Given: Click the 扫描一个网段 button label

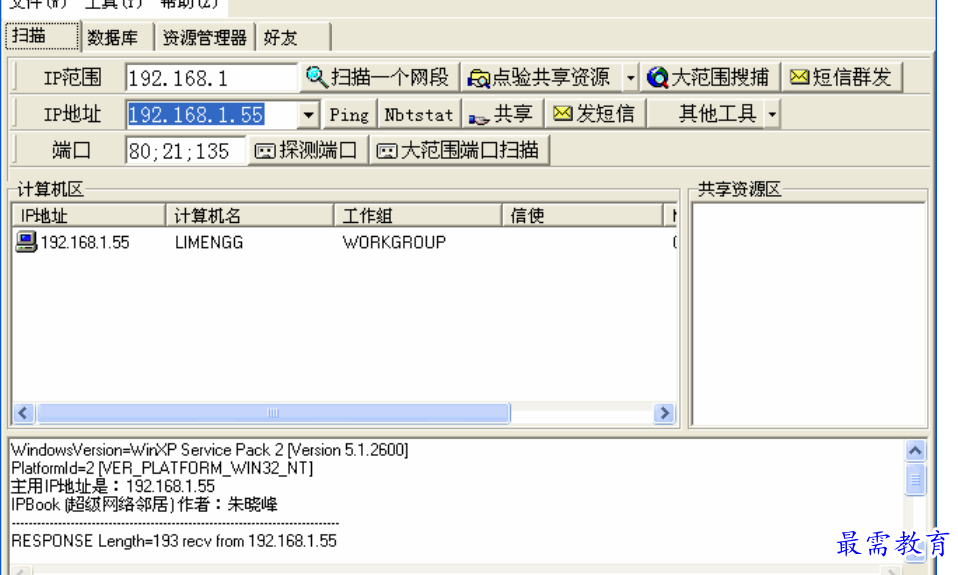Looking at the screenshot, I should 390,78.
